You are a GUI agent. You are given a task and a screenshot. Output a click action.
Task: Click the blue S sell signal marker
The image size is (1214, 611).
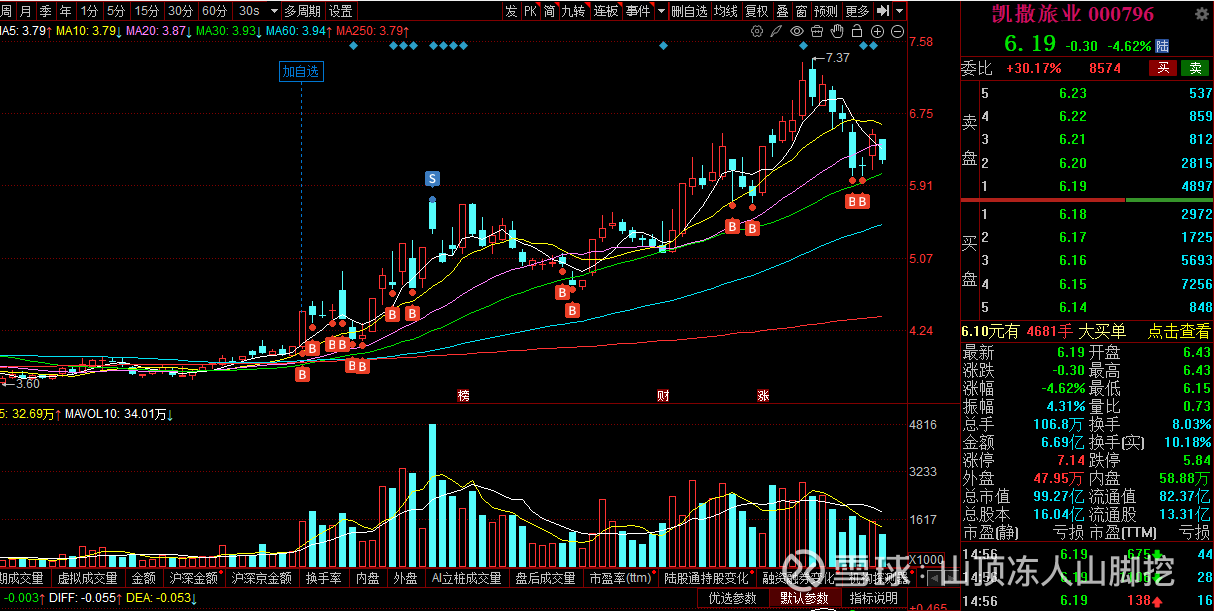point(432,179)
